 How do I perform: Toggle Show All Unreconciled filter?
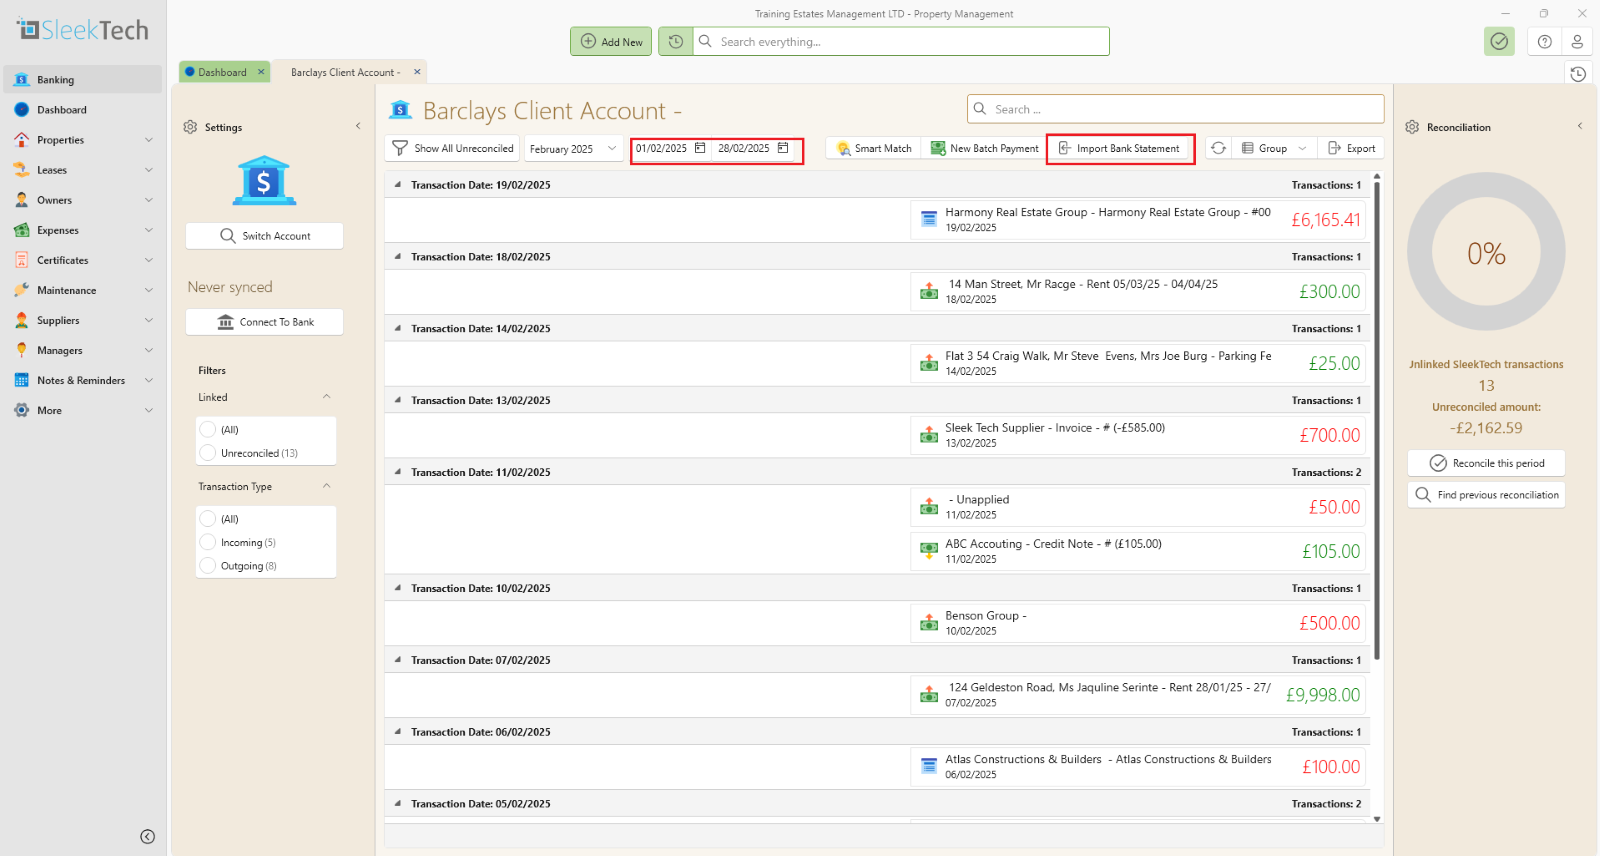point(452,148)
